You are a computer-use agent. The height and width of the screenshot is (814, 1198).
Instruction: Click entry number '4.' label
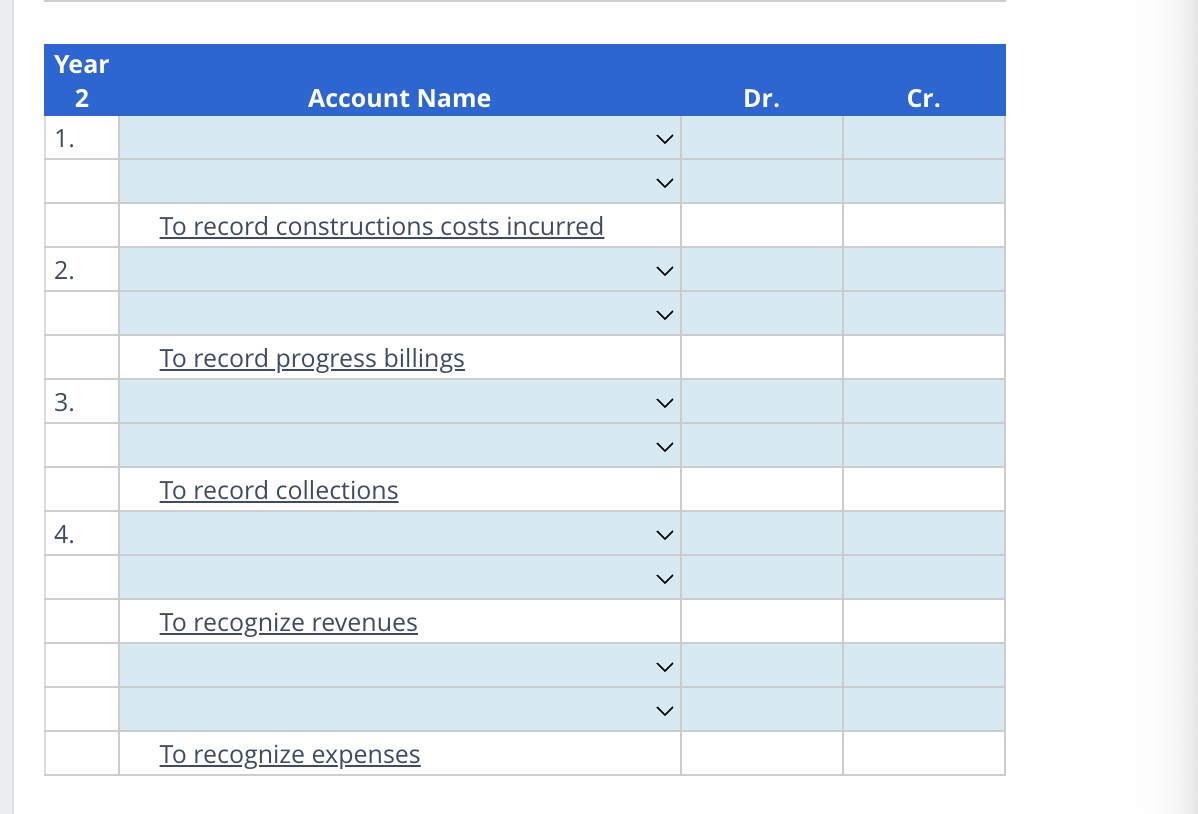click(64, 534)
